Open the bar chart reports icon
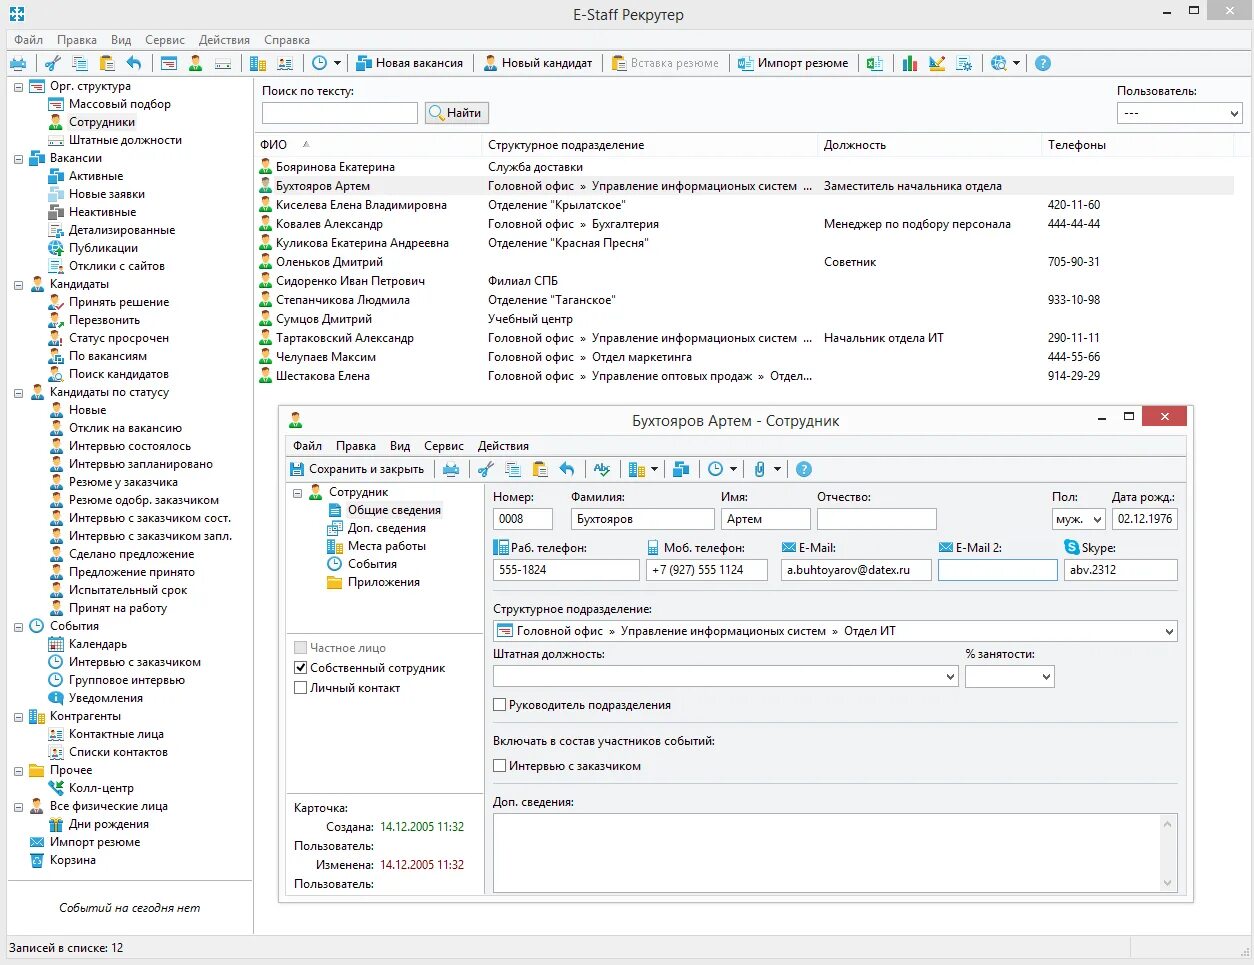1254x965 pixels. pos(910,63)
